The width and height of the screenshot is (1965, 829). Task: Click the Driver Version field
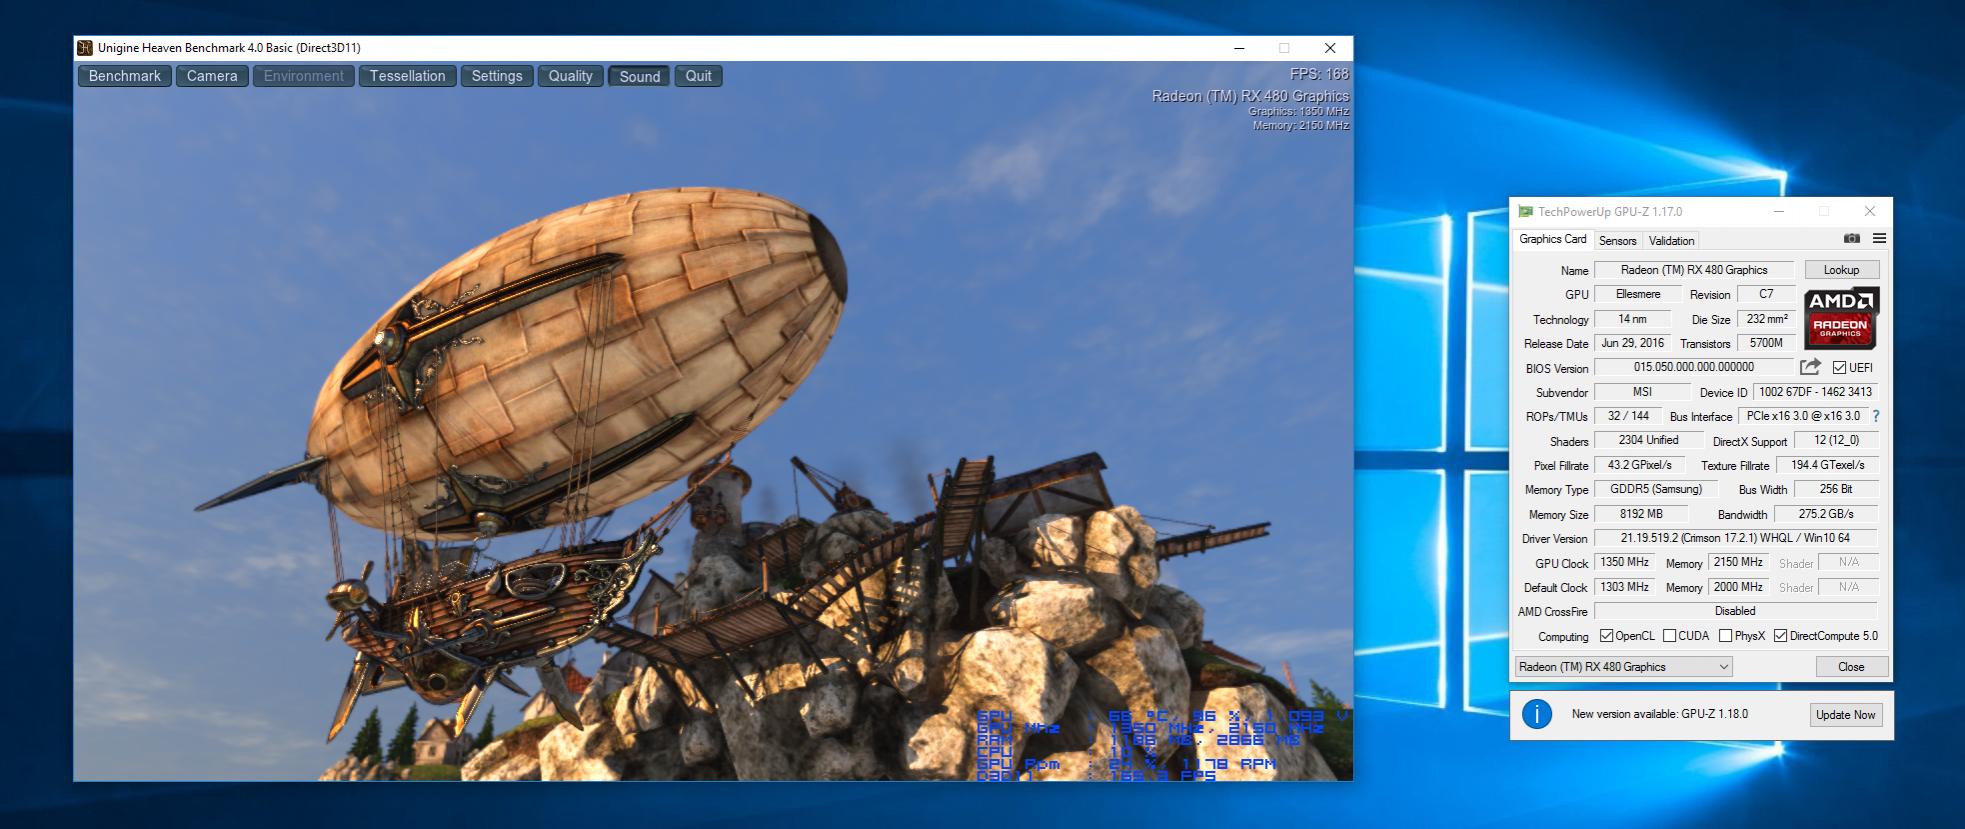point(1735,538)
